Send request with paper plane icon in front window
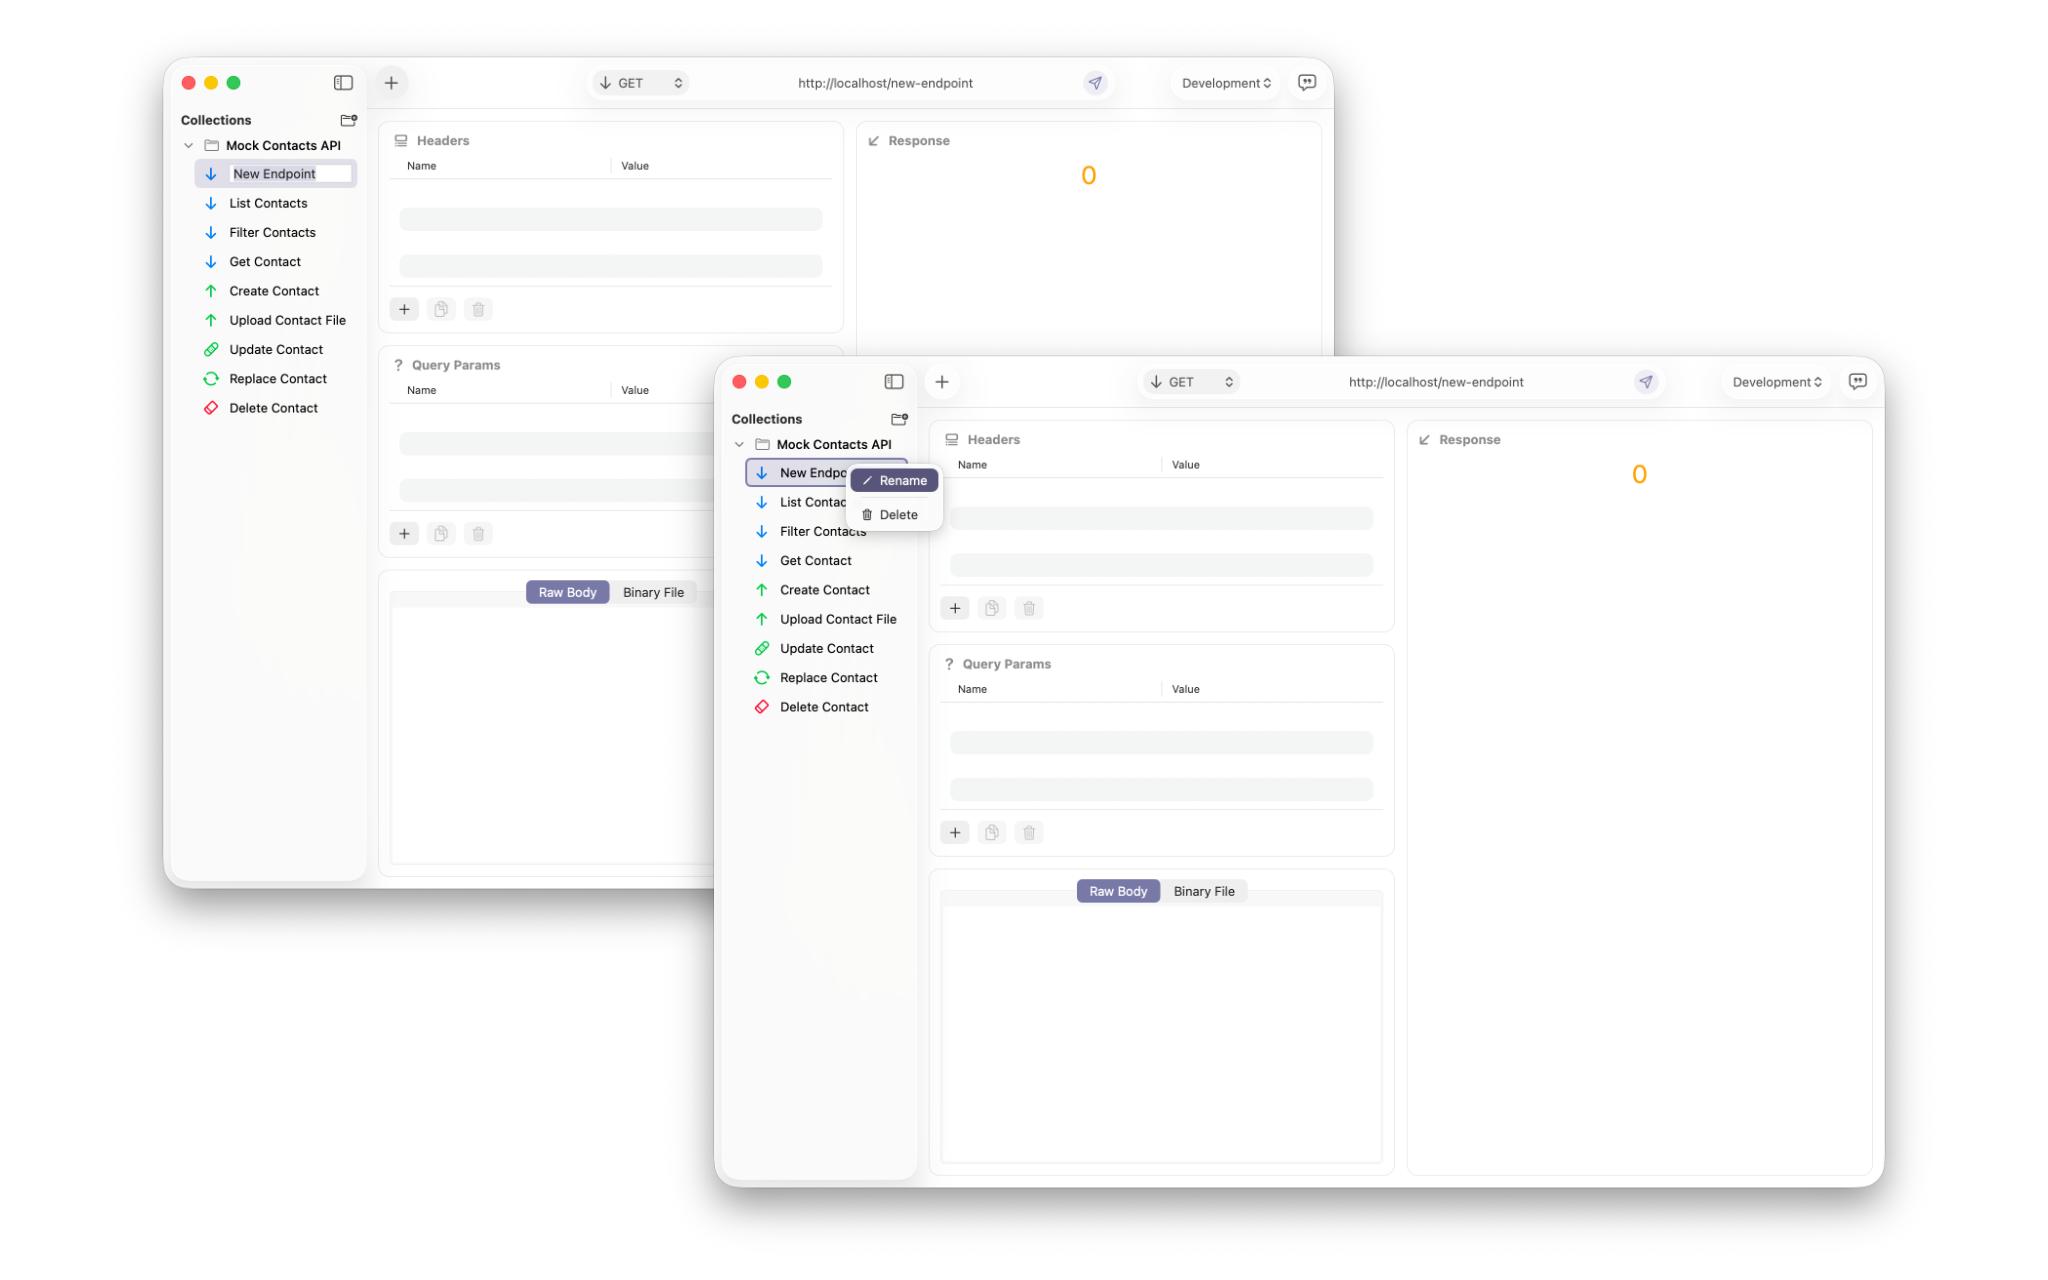 1646,382
